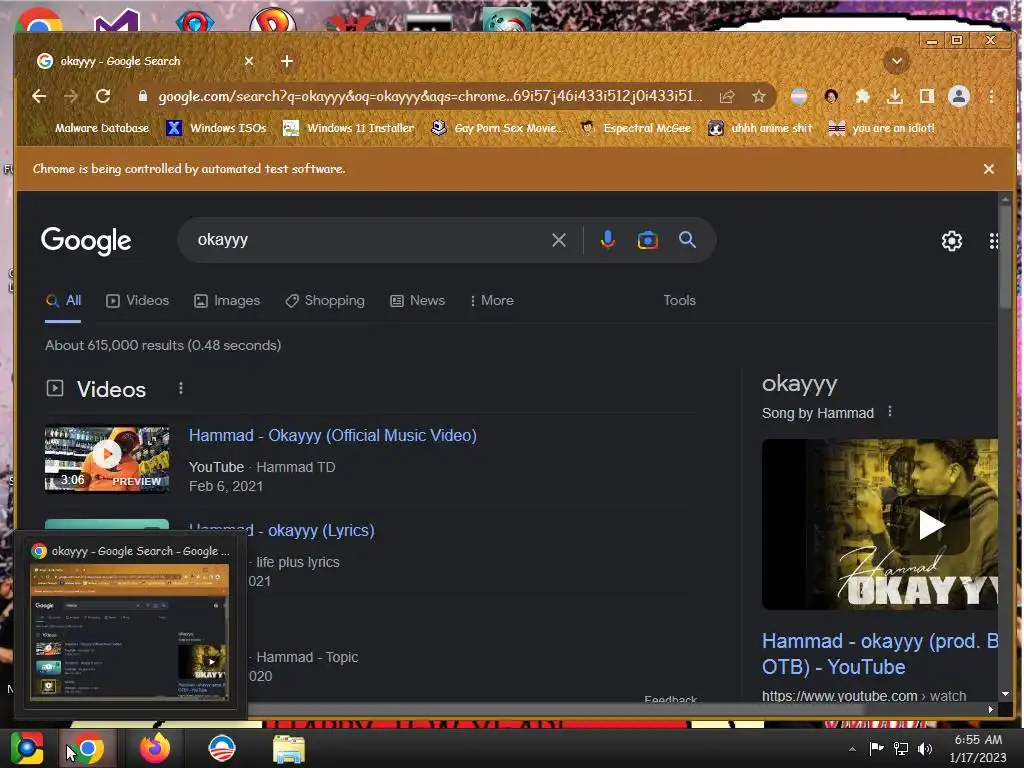
Task: Open the Start button on taskbar
Action: click(x=27, y=748)
